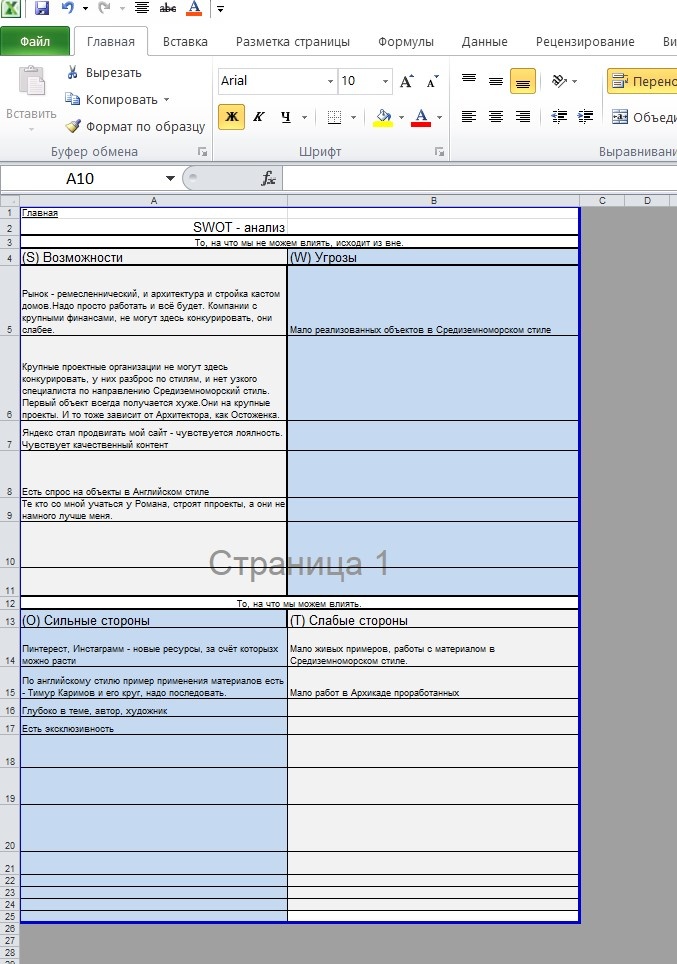The image size is (677, 964).
Task: Click the font size field showing 10
Action: [359, 81]
